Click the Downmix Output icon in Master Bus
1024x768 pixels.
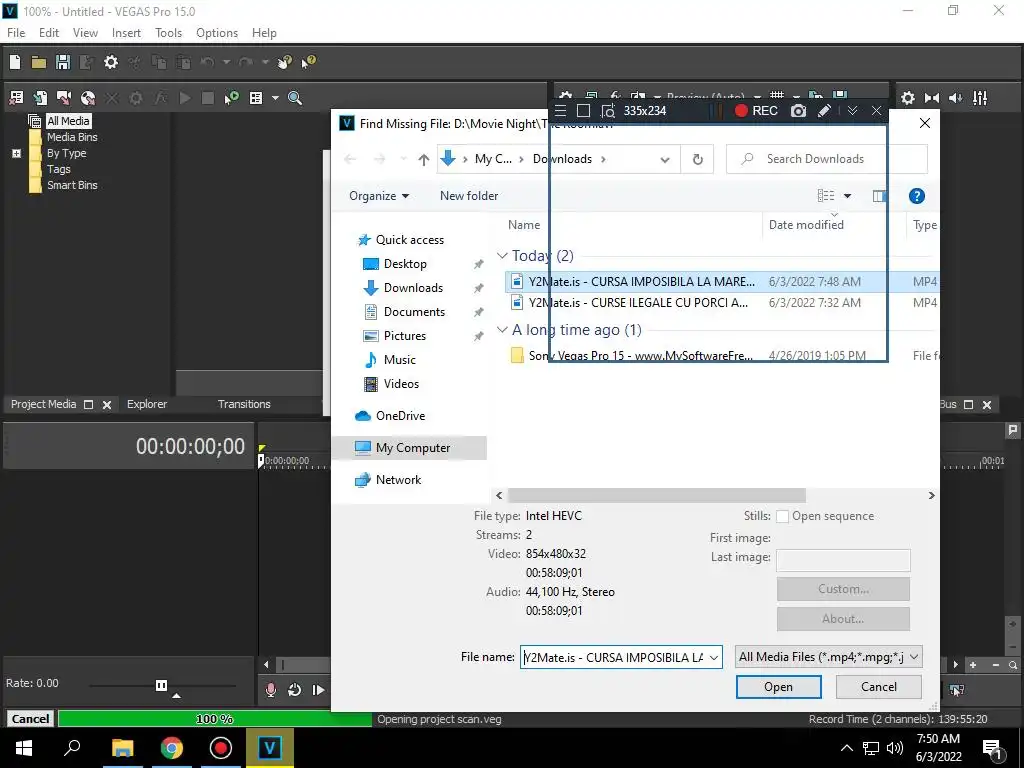(932, 98)
